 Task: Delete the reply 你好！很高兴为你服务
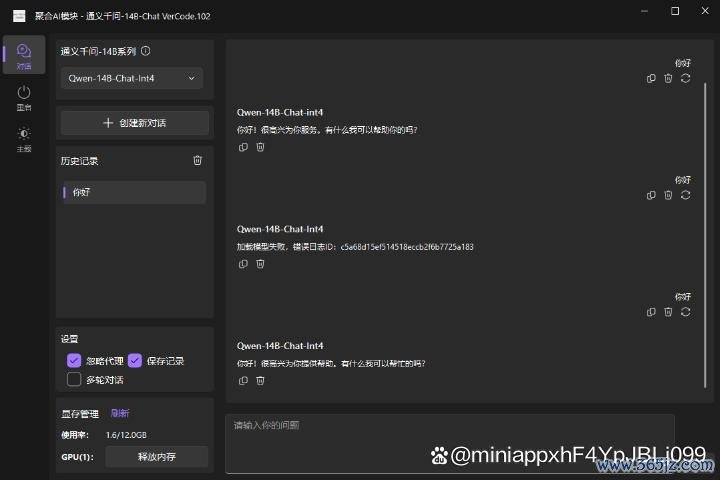tap(260, 147)
